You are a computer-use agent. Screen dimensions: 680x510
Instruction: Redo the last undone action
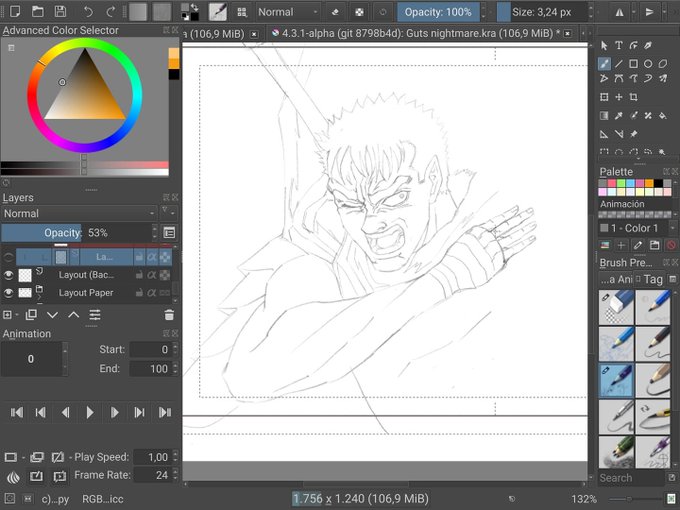click(x=111, y=12)
